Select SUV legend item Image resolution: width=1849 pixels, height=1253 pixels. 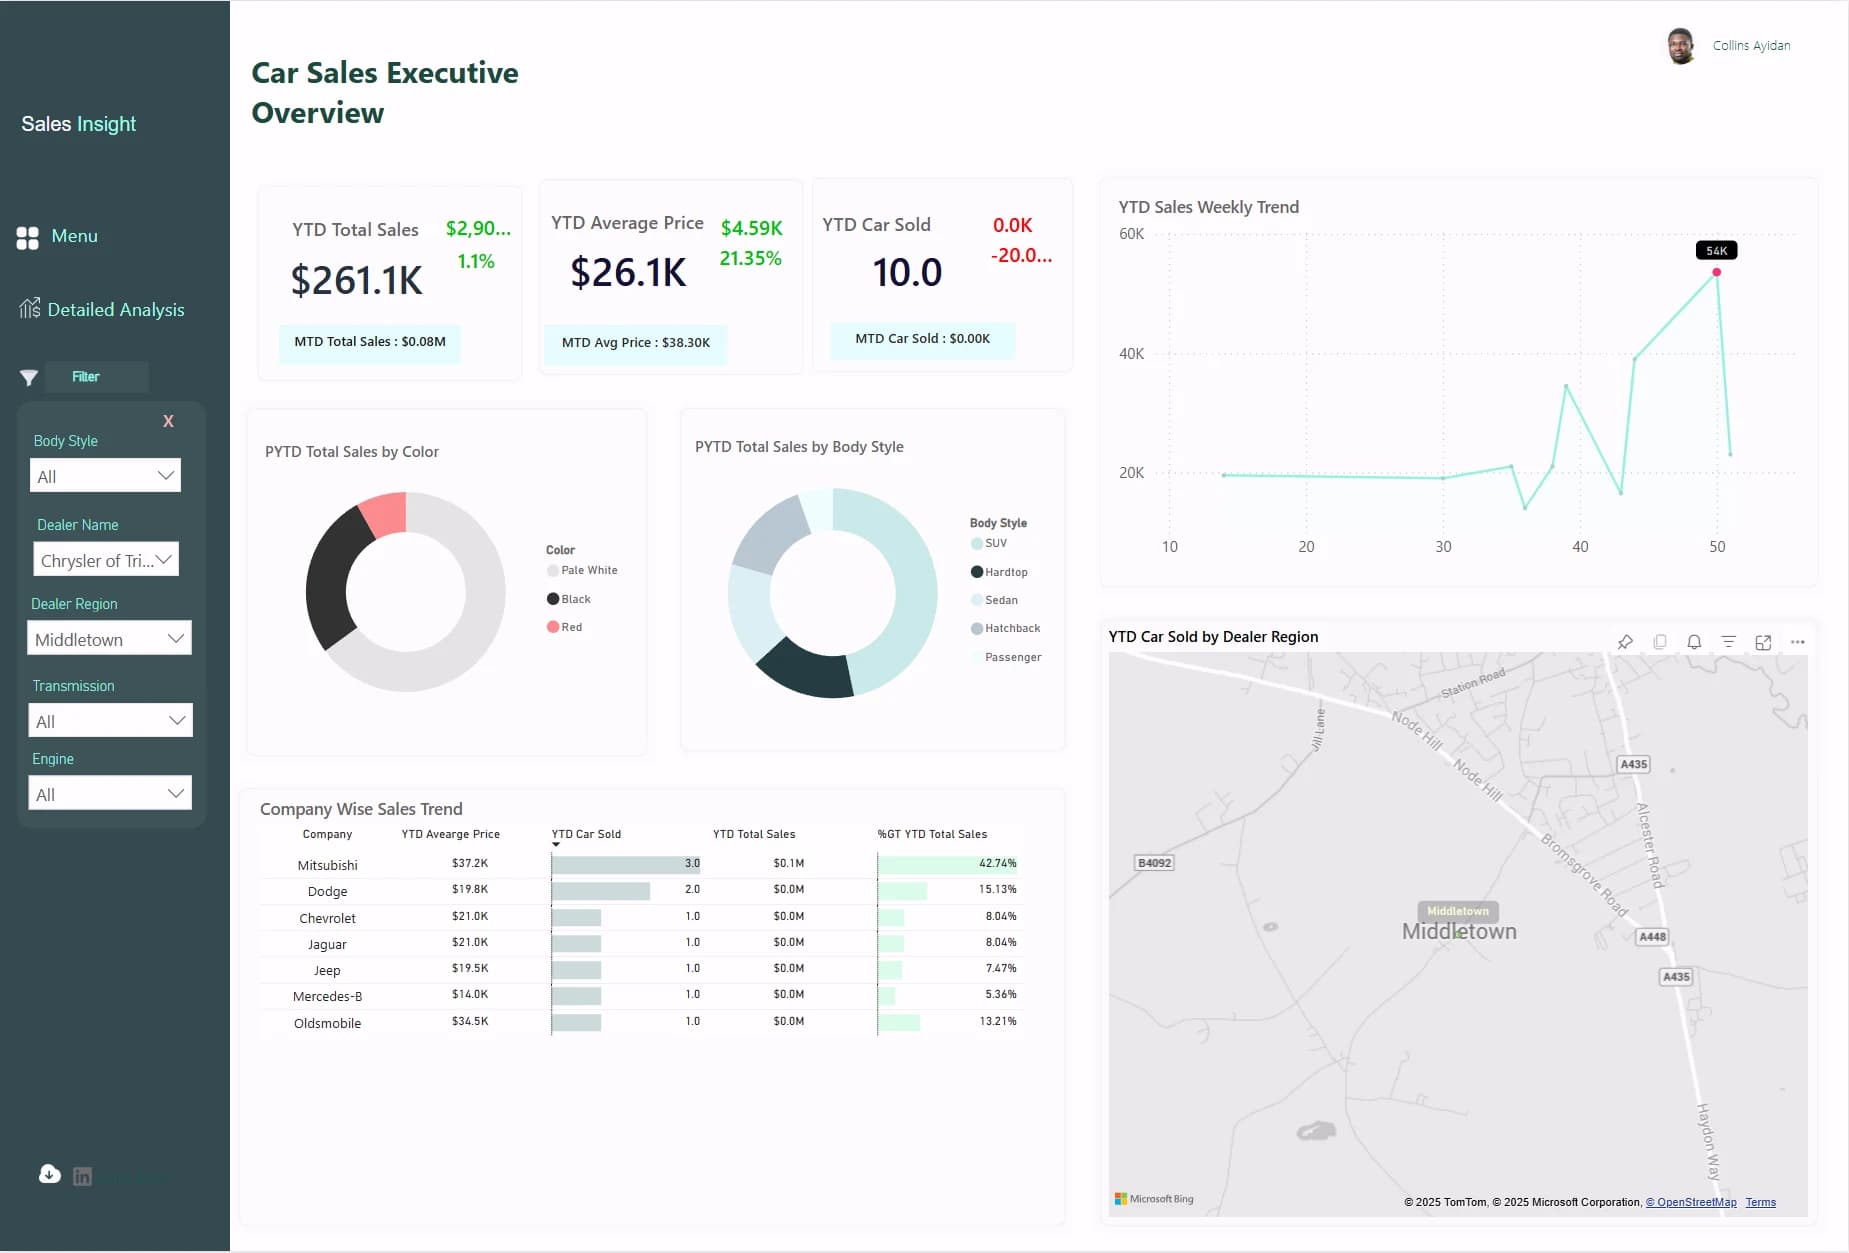tap(989, 543)
